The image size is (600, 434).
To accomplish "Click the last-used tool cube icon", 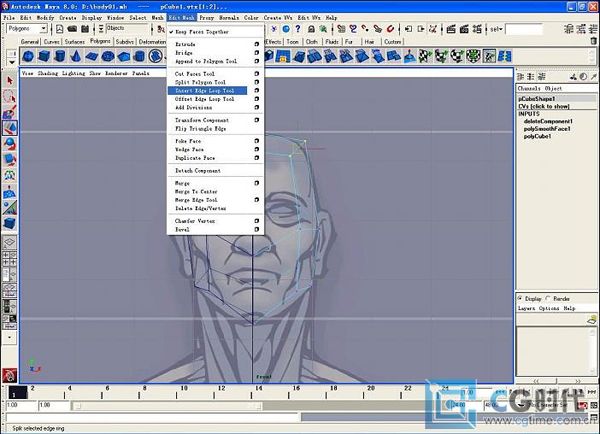I will pos(10,224).
